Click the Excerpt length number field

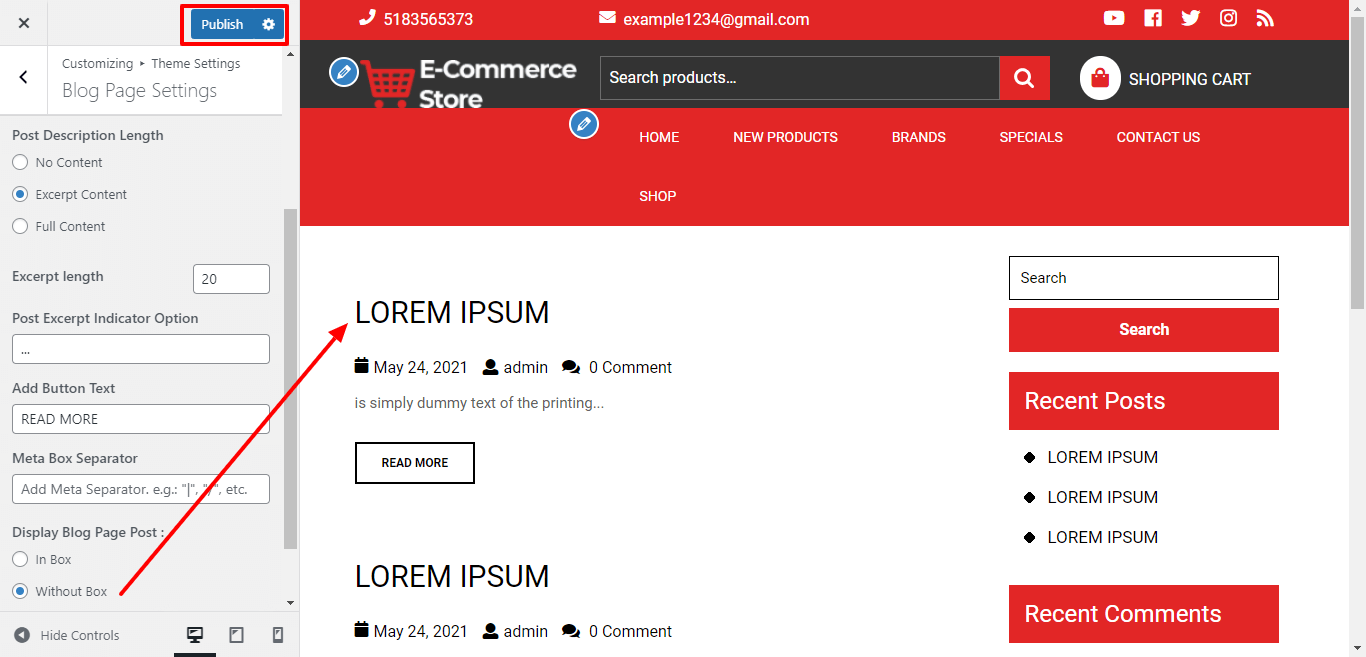(x=230, y=279)
